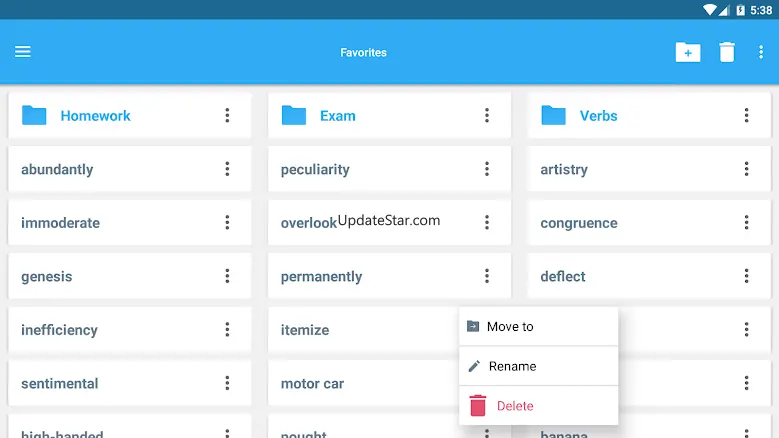This screenshot has width=779, height=438.
Task: Select 'Move to' in the context menu
Action: (x=510, y=327)
